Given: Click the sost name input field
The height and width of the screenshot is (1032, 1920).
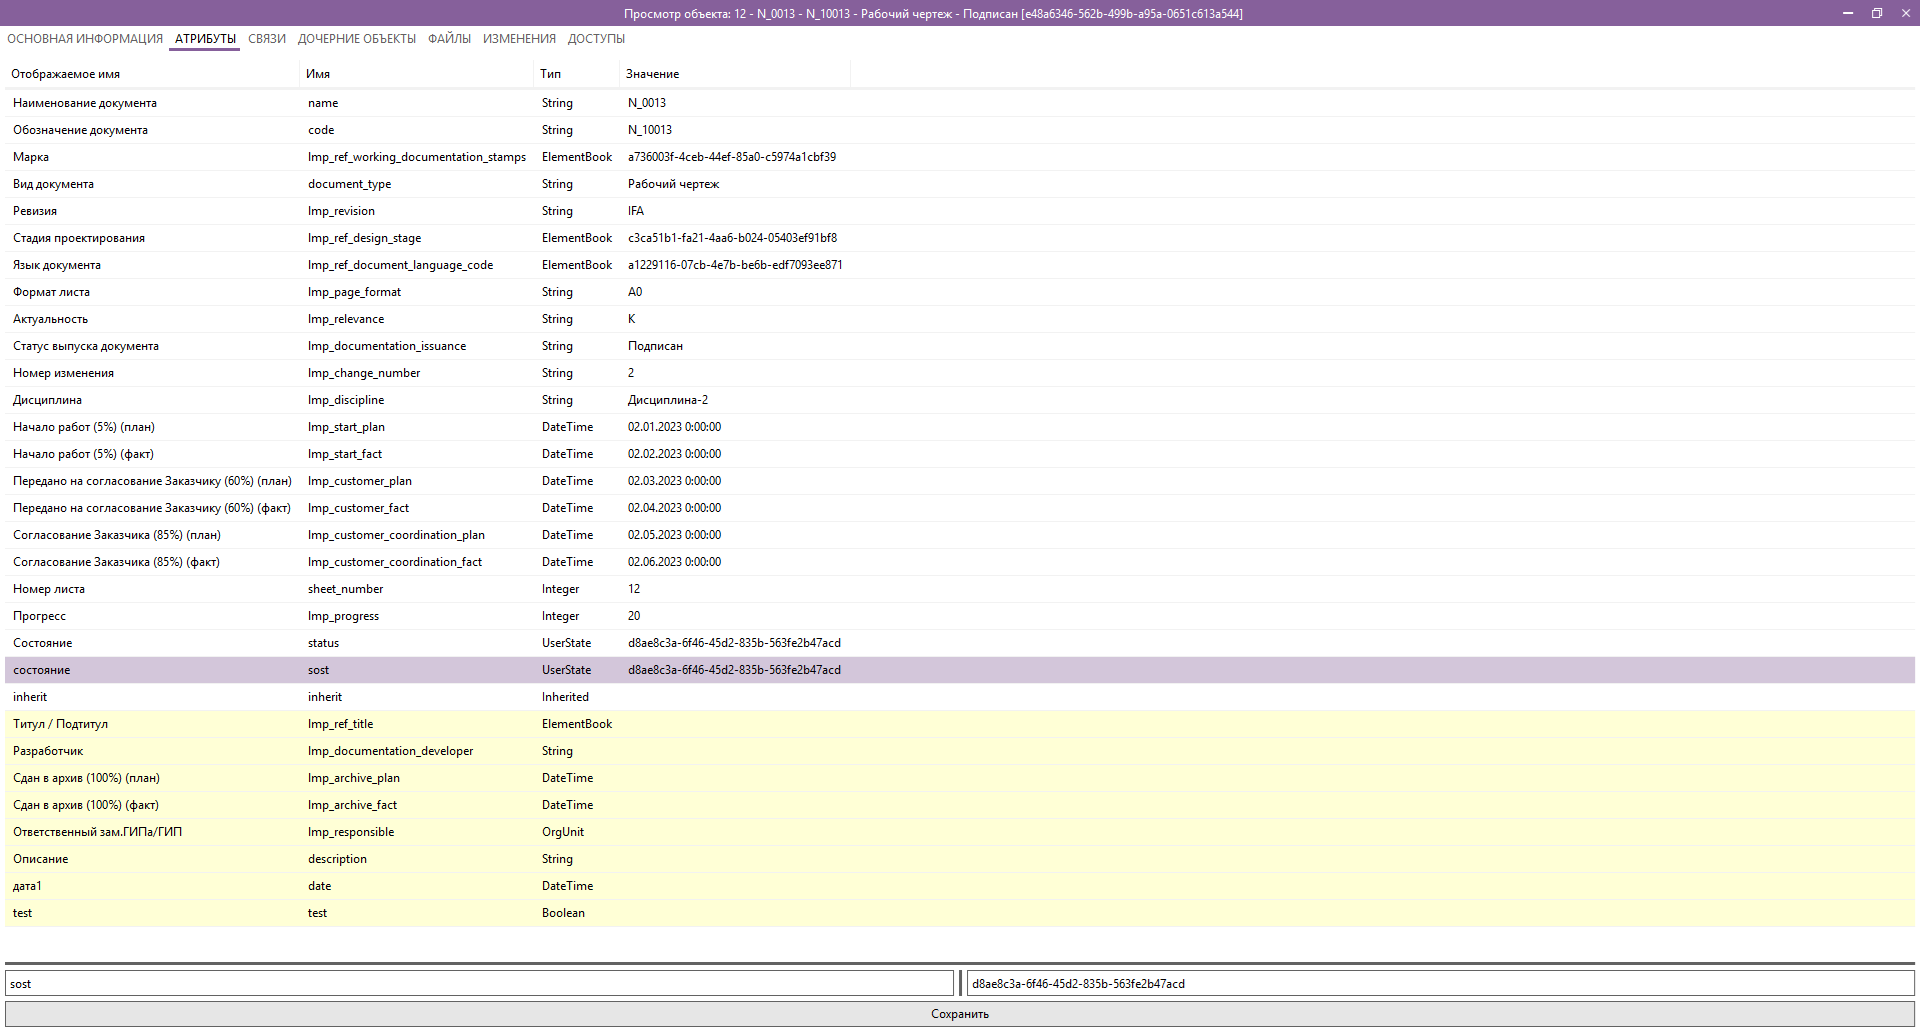Looking at the screenshot, I should (x=480, y=983).
